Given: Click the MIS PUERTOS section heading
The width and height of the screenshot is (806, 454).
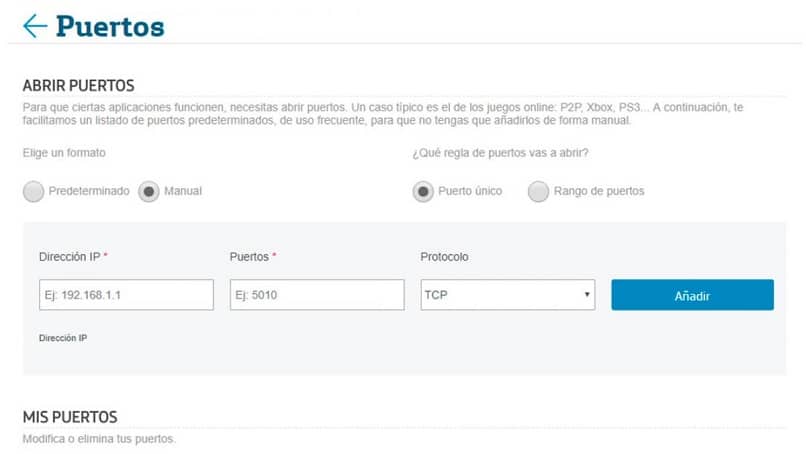Looking at the screenshot, I should tap(70, 417).
